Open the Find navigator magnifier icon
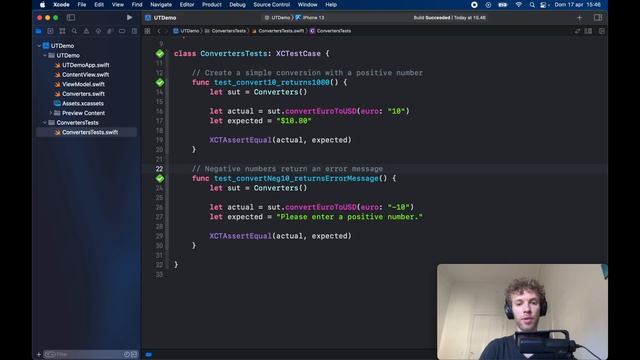This screenshot has height=360, width=640. click(74, 31)
